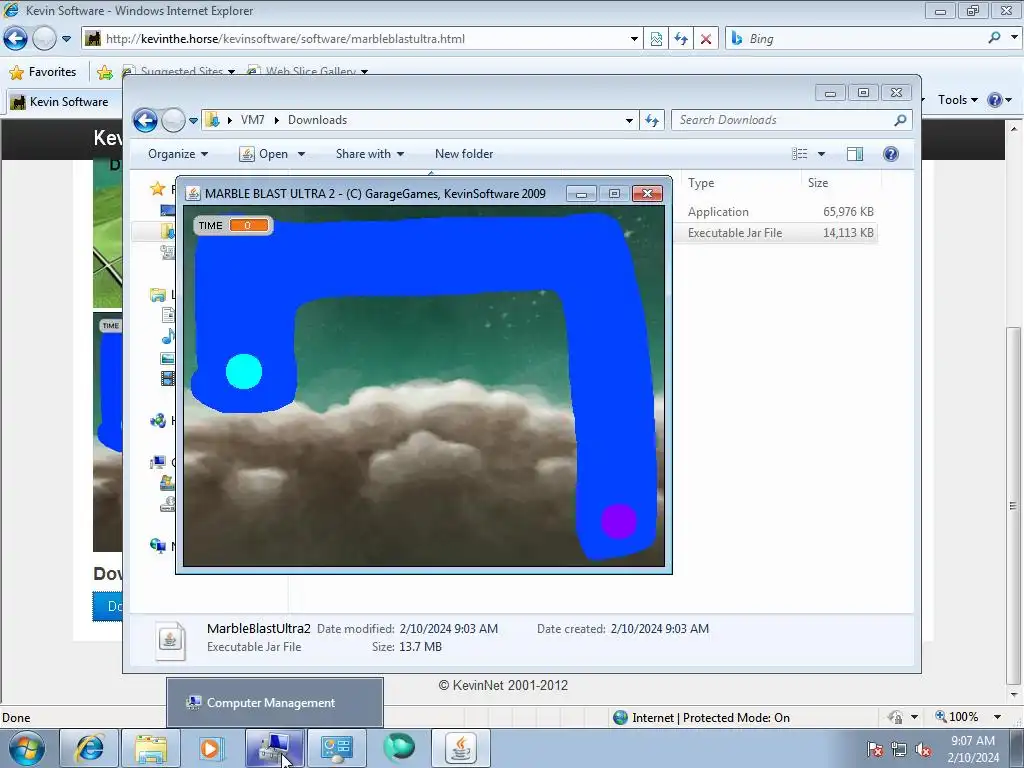
Task: Open the Organize dropdown in Explorer
Action: pos(178,154)
